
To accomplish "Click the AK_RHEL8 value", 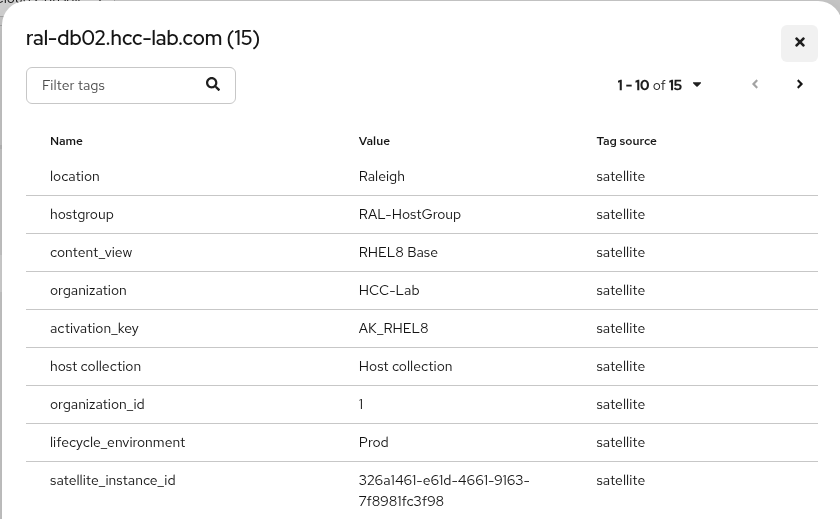I will 393,328.
